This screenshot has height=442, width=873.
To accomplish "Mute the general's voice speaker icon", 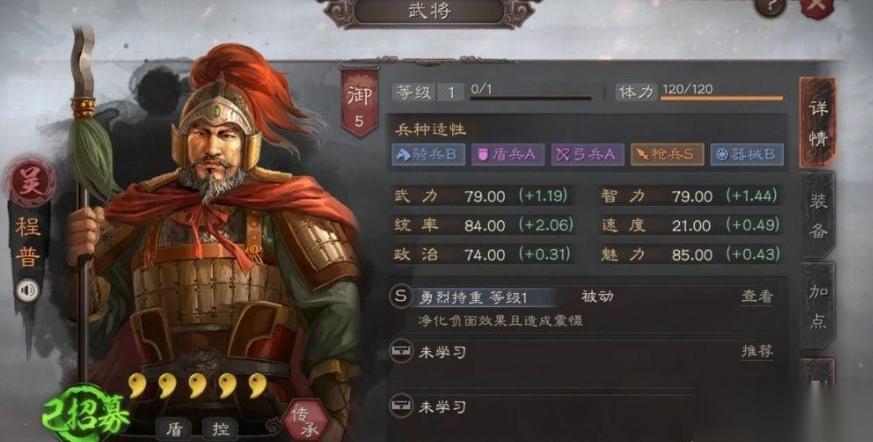I will tap(27, 290).
